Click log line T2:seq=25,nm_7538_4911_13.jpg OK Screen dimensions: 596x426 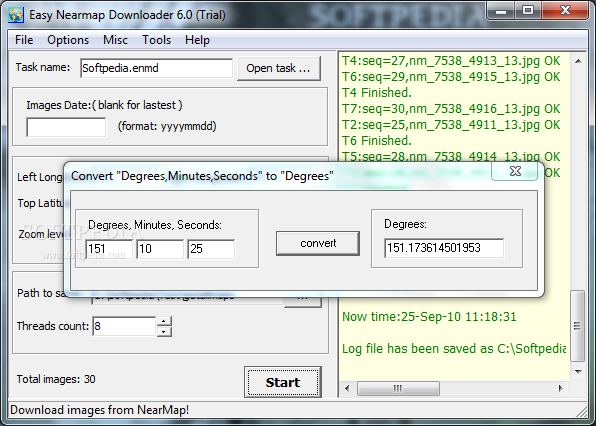tap(451, 125)
